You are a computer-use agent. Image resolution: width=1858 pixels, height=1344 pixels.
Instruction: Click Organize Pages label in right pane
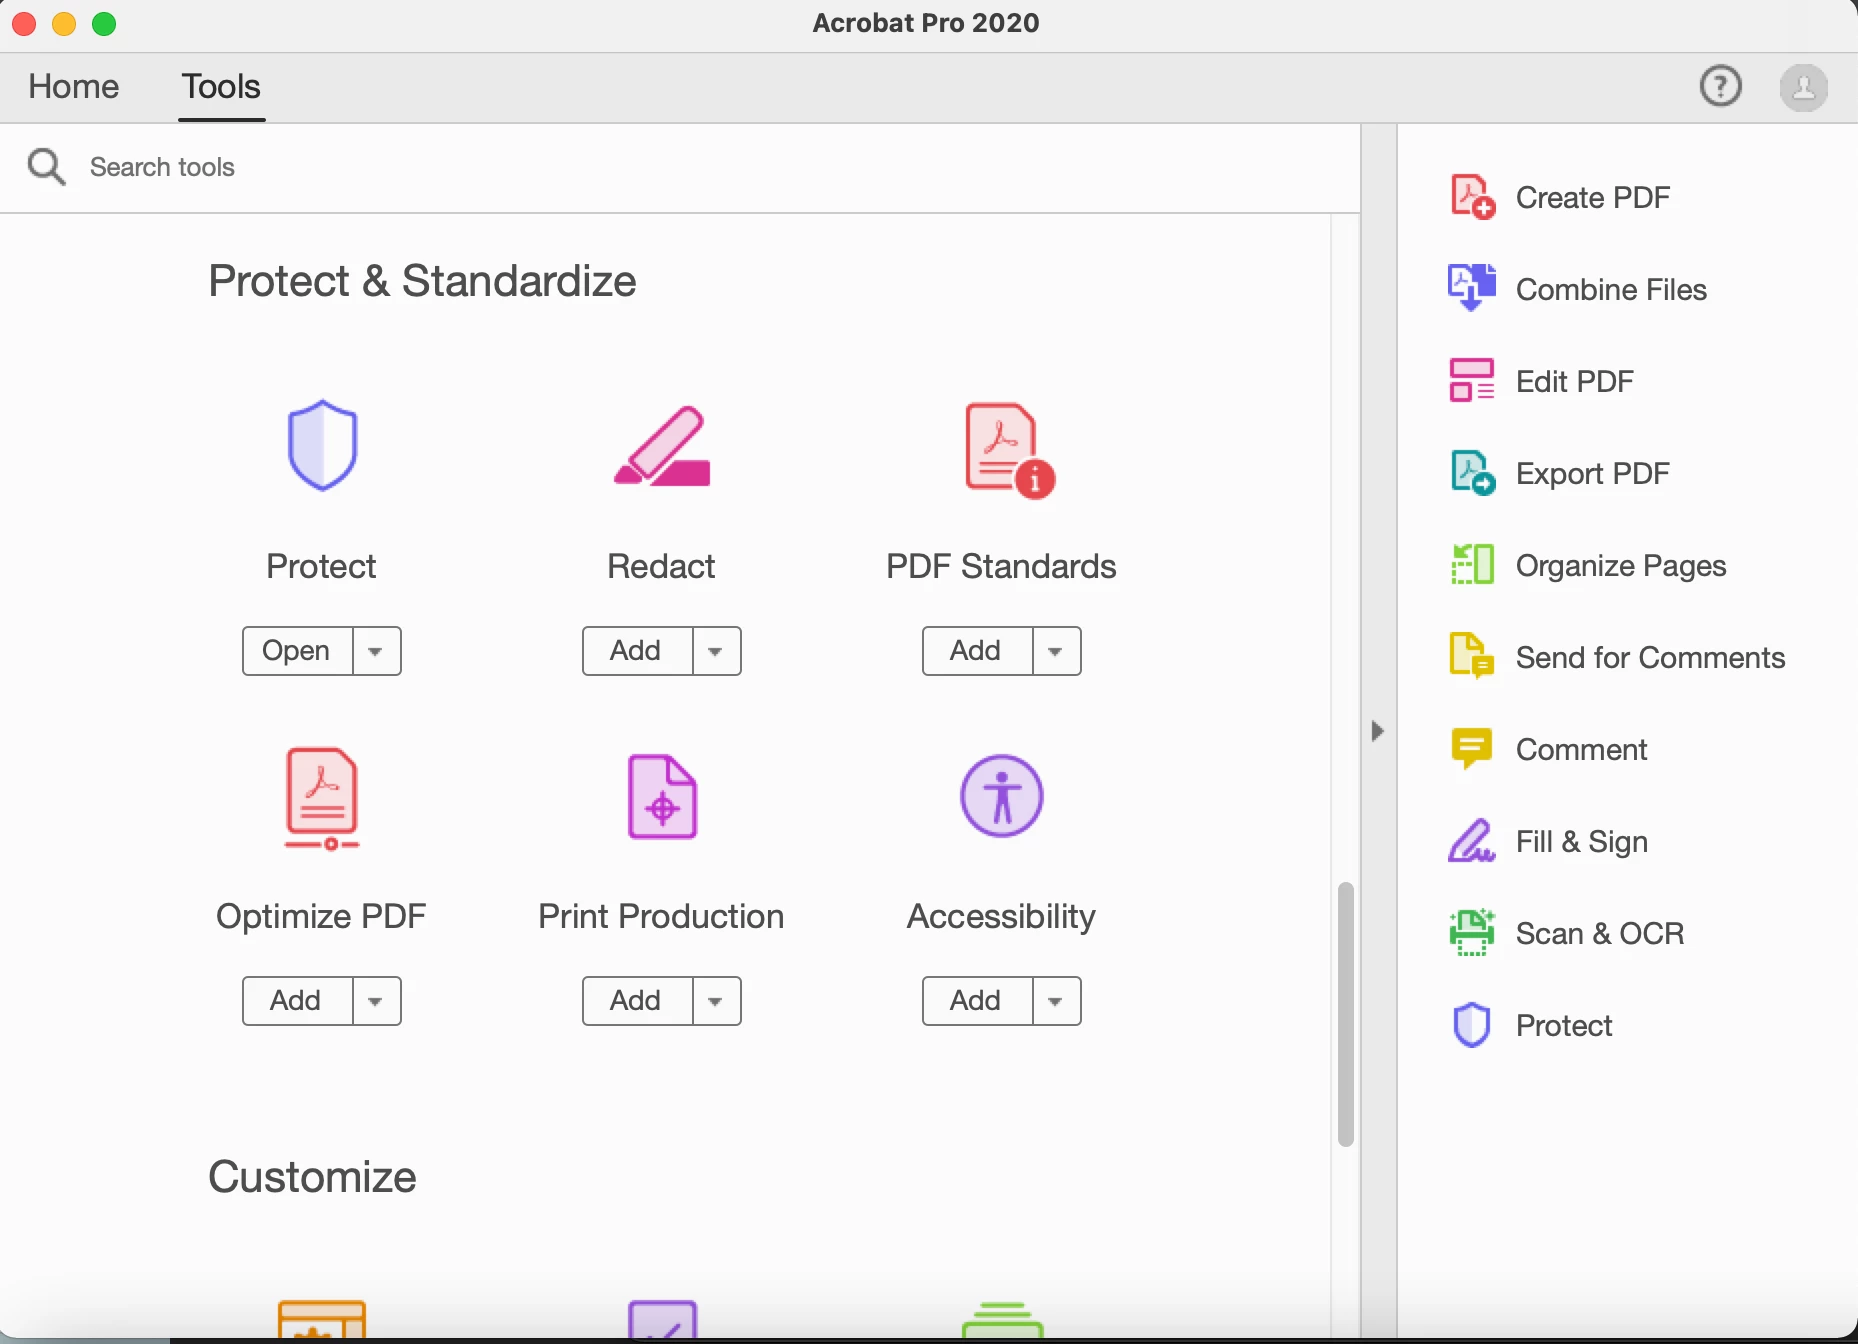coord(1621,566)
